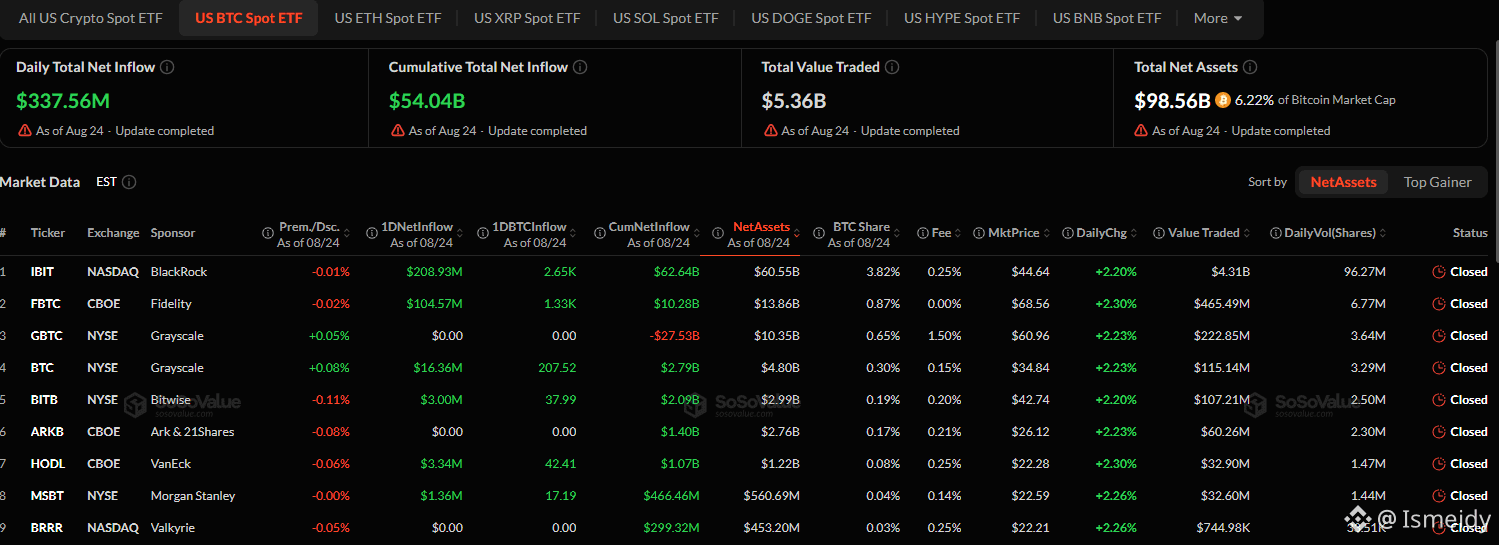Open the More tabs dropdown
The image size is (1499, 545).
click(1217, 18)
